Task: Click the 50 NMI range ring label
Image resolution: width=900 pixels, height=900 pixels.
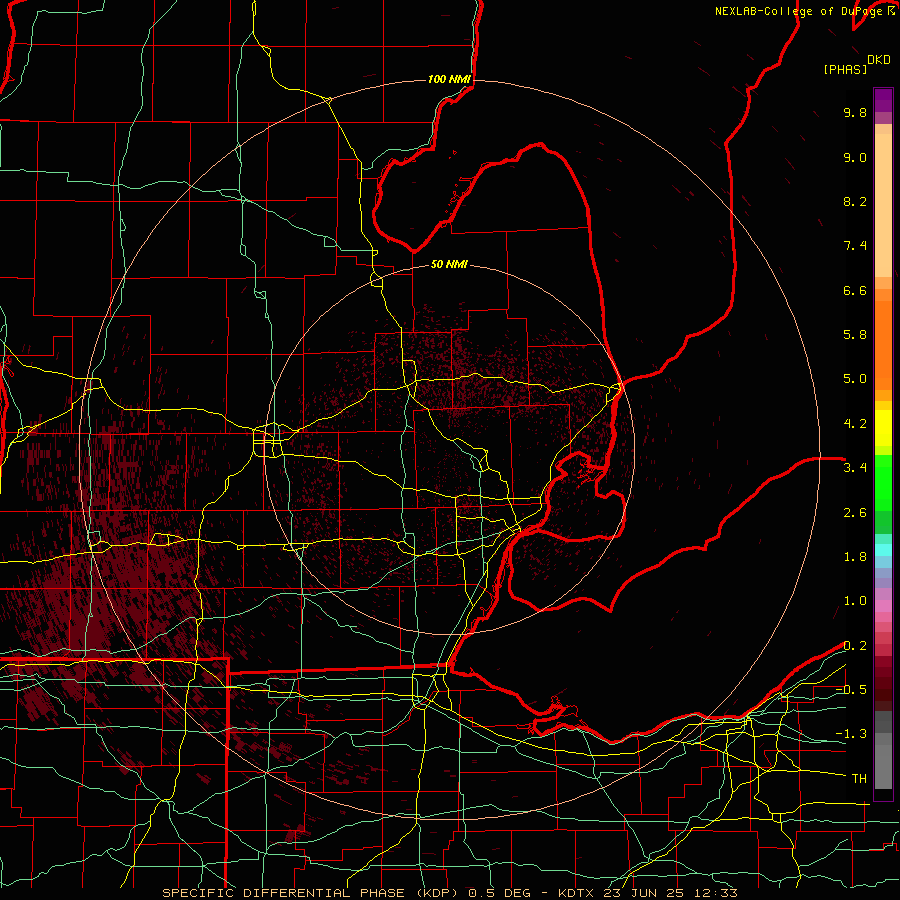Action: 449,264
